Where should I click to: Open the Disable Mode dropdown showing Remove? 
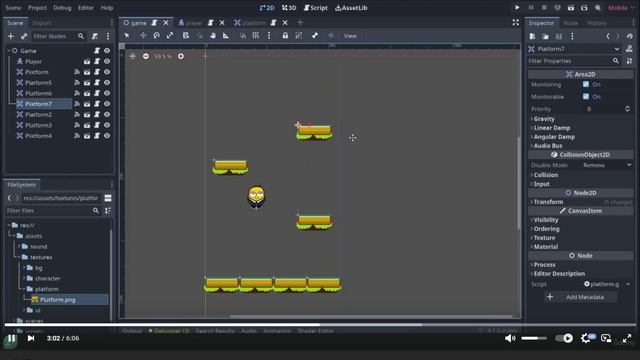coord(606,165)
